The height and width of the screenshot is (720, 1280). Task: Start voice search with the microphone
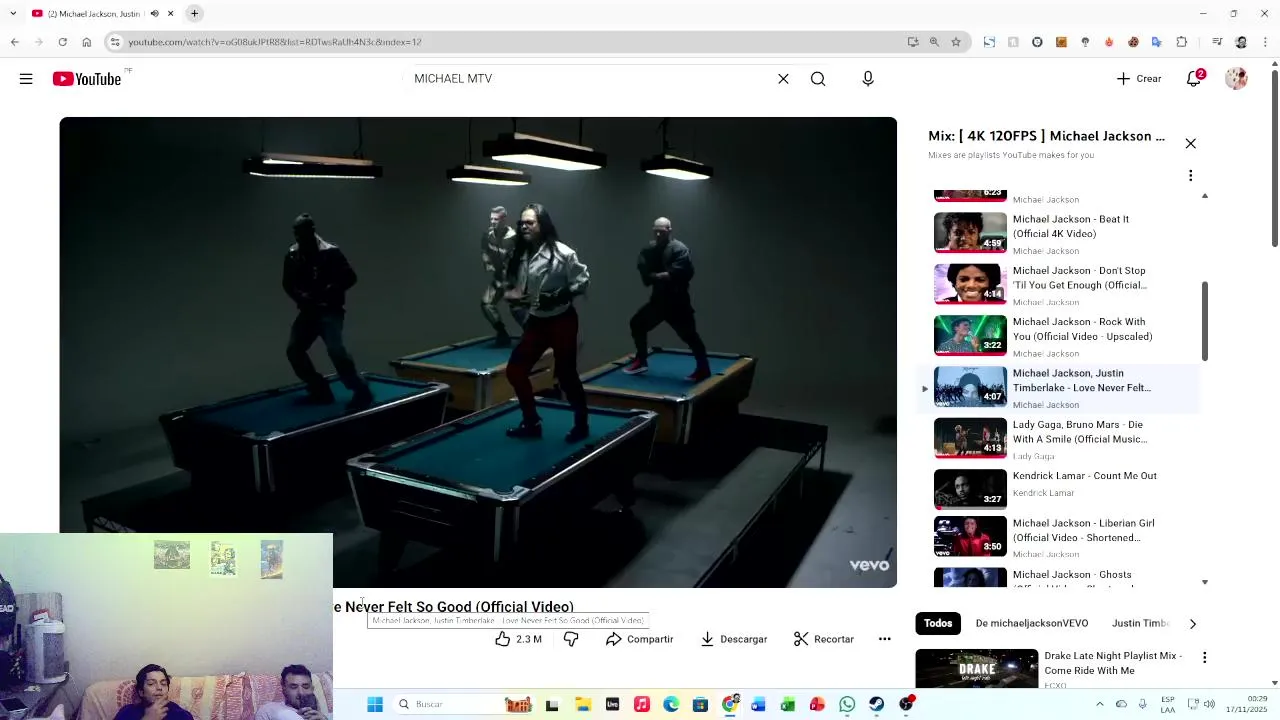868,79
